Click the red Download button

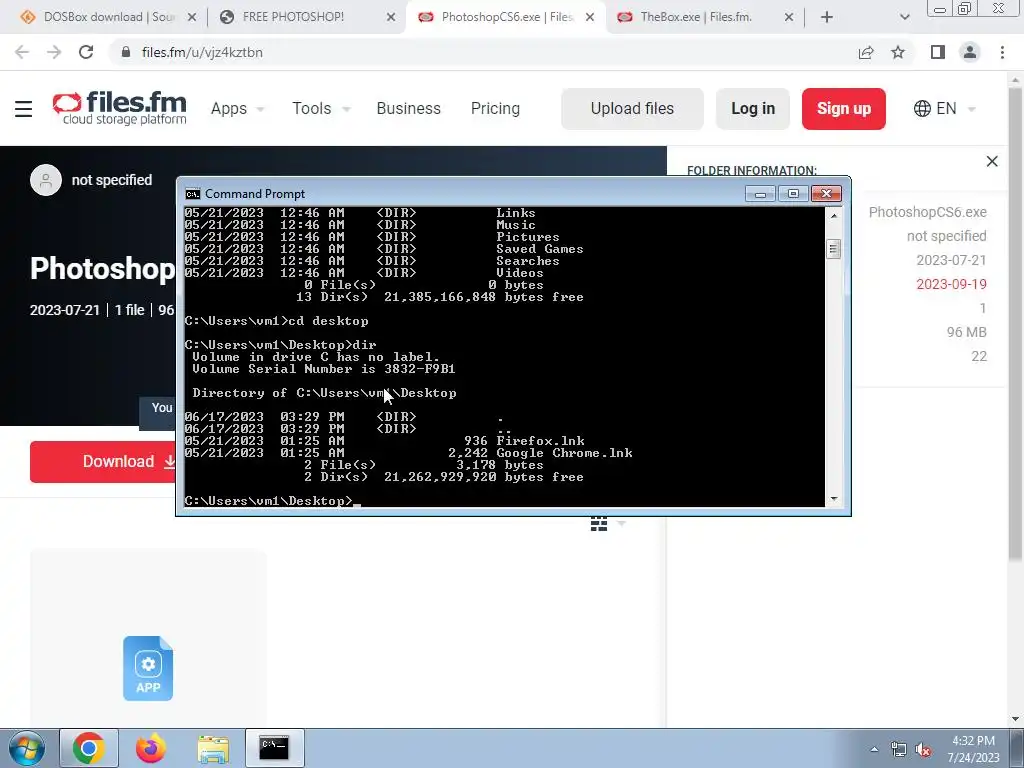(x=103, y=462)
